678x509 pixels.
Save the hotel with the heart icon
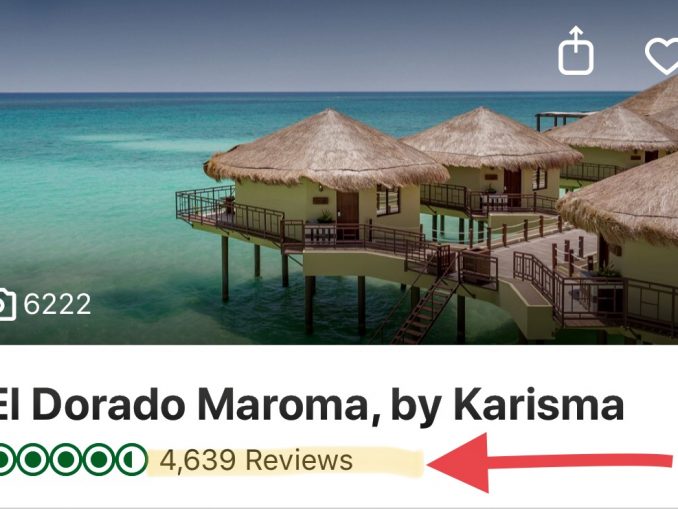[x=662, y=57]
